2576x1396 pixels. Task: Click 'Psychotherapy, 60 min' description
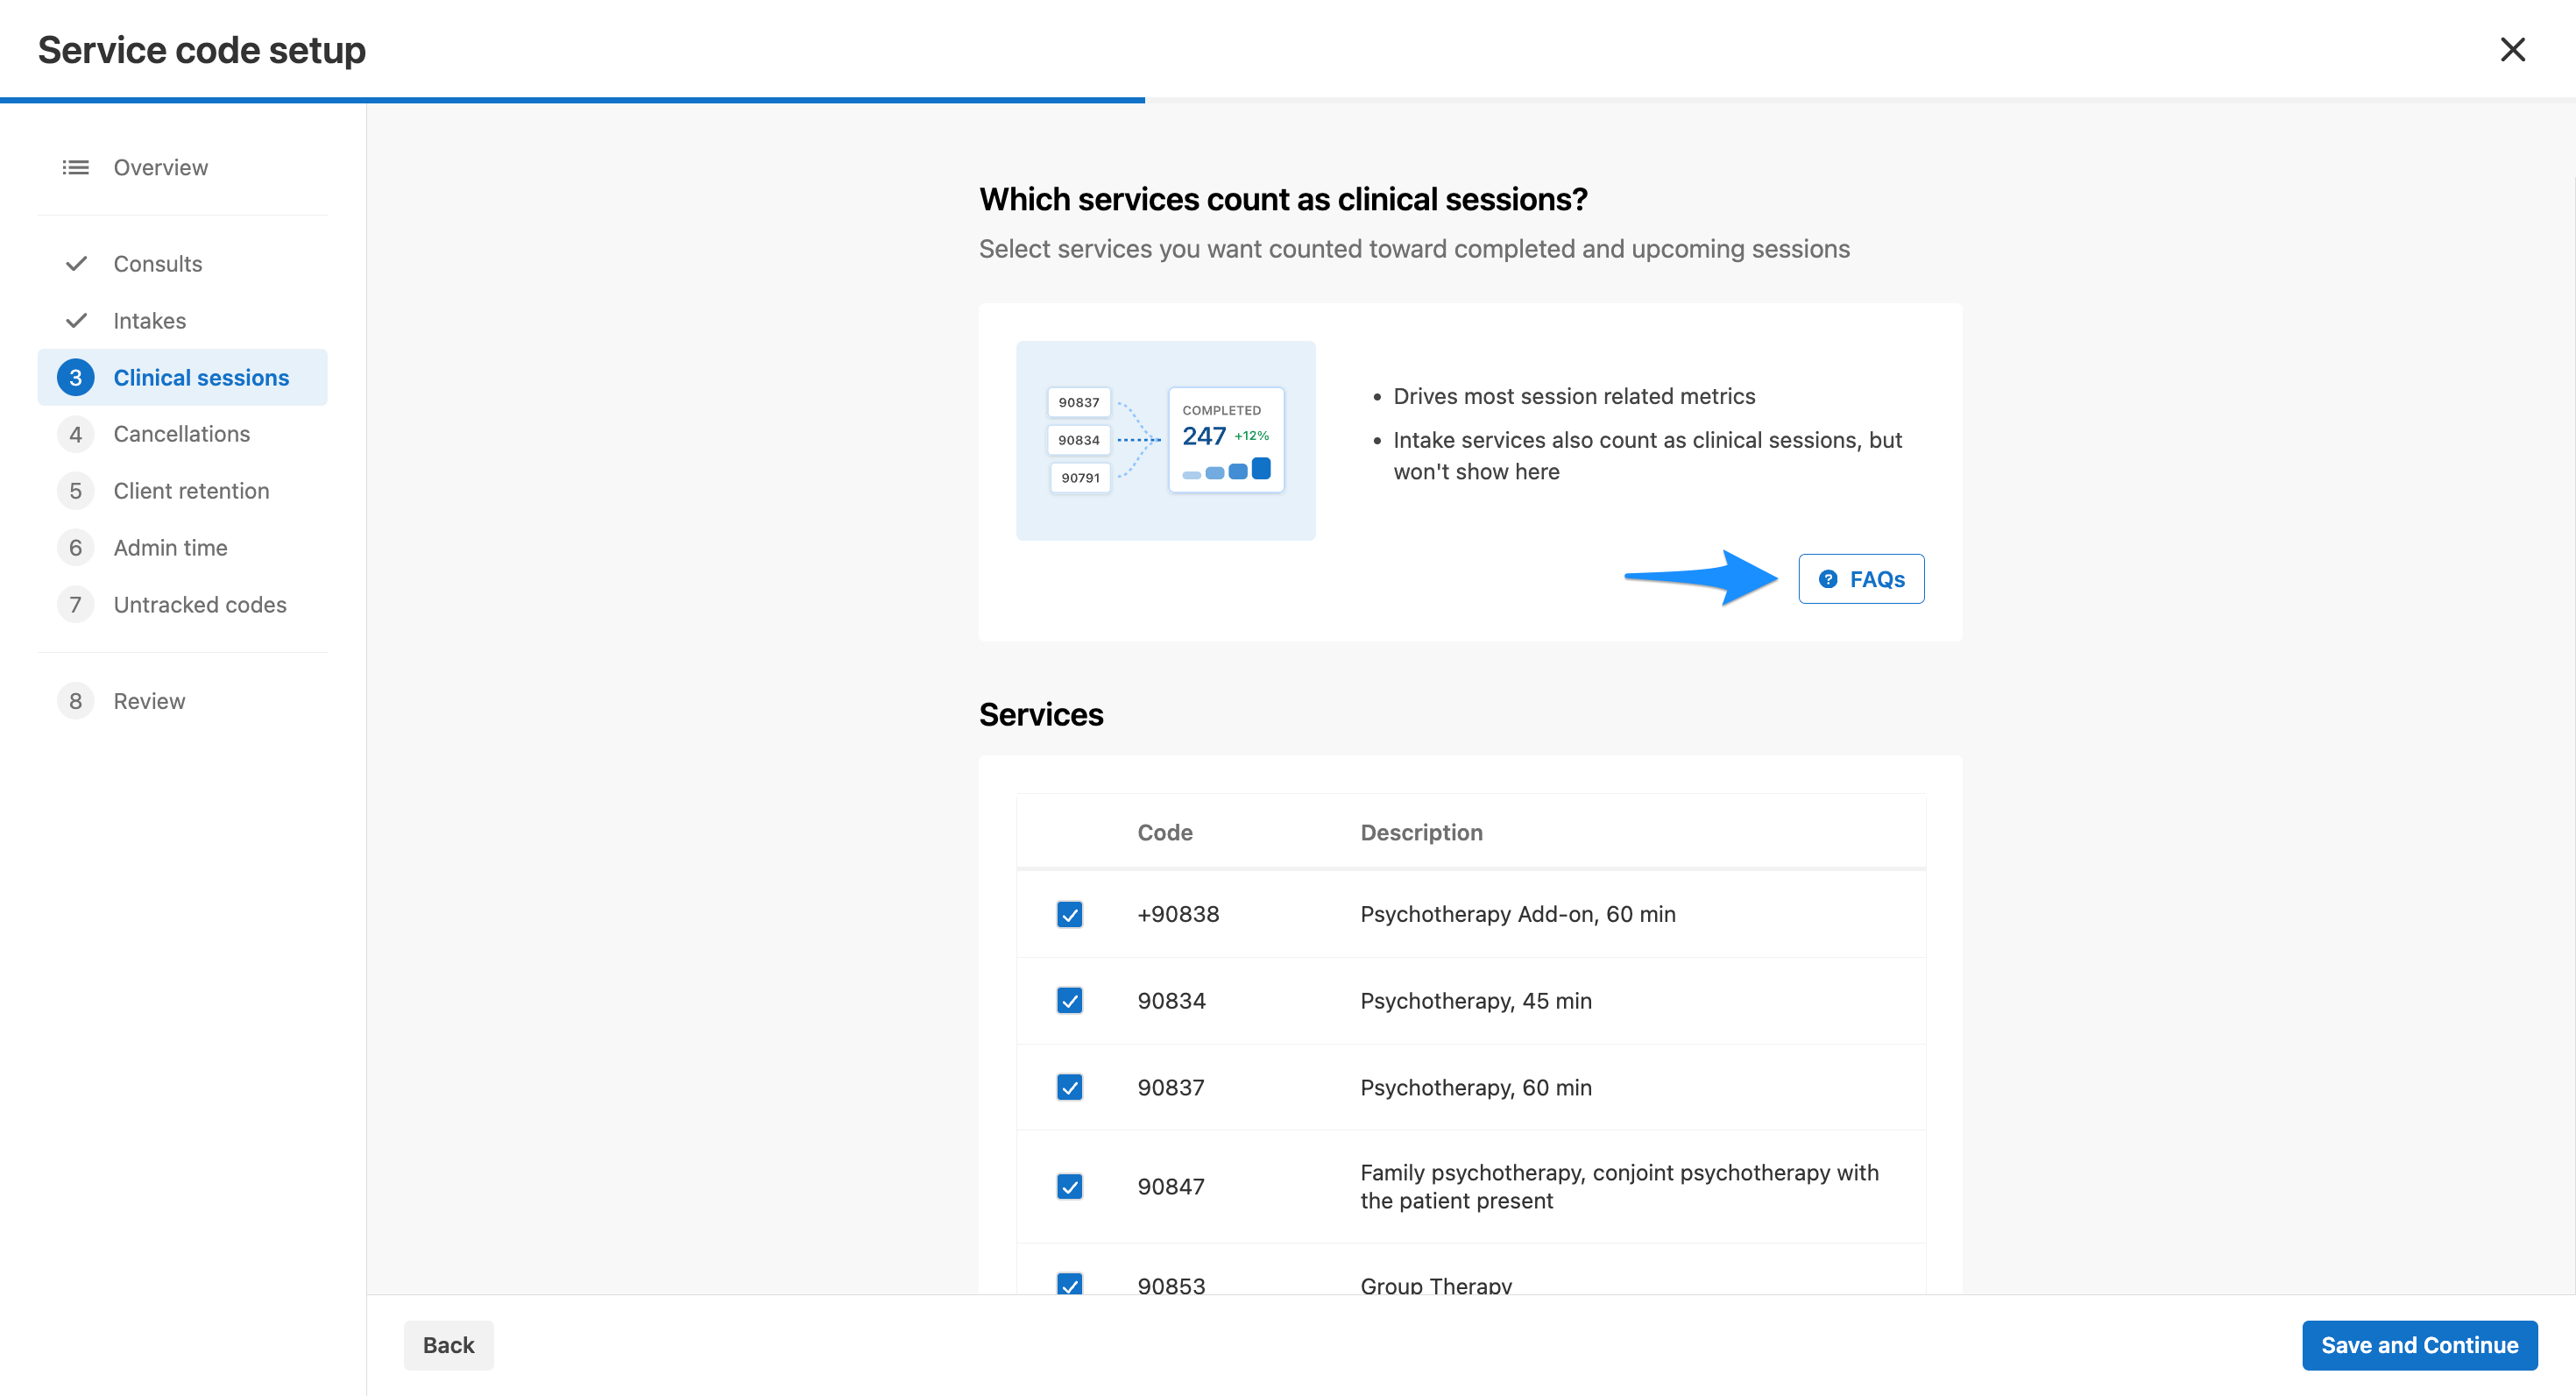(1476, 1088)
